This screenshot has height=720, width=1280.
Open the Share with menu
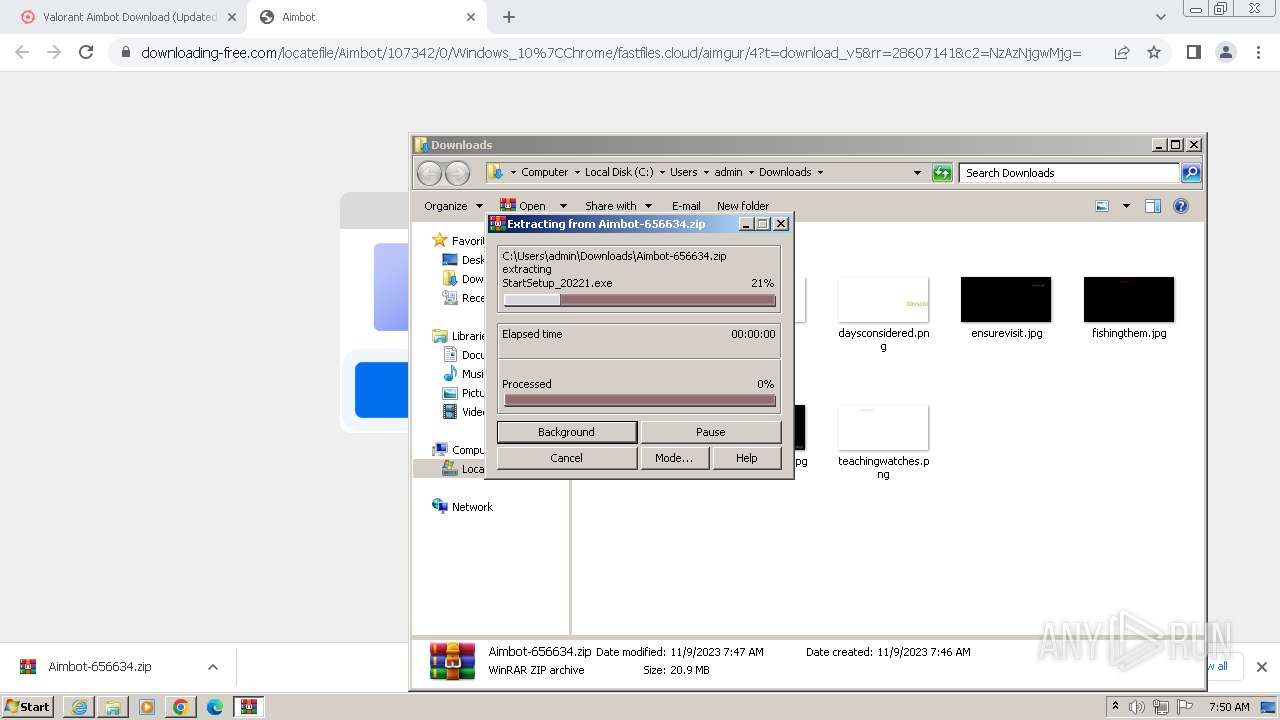tap(618, 206)
